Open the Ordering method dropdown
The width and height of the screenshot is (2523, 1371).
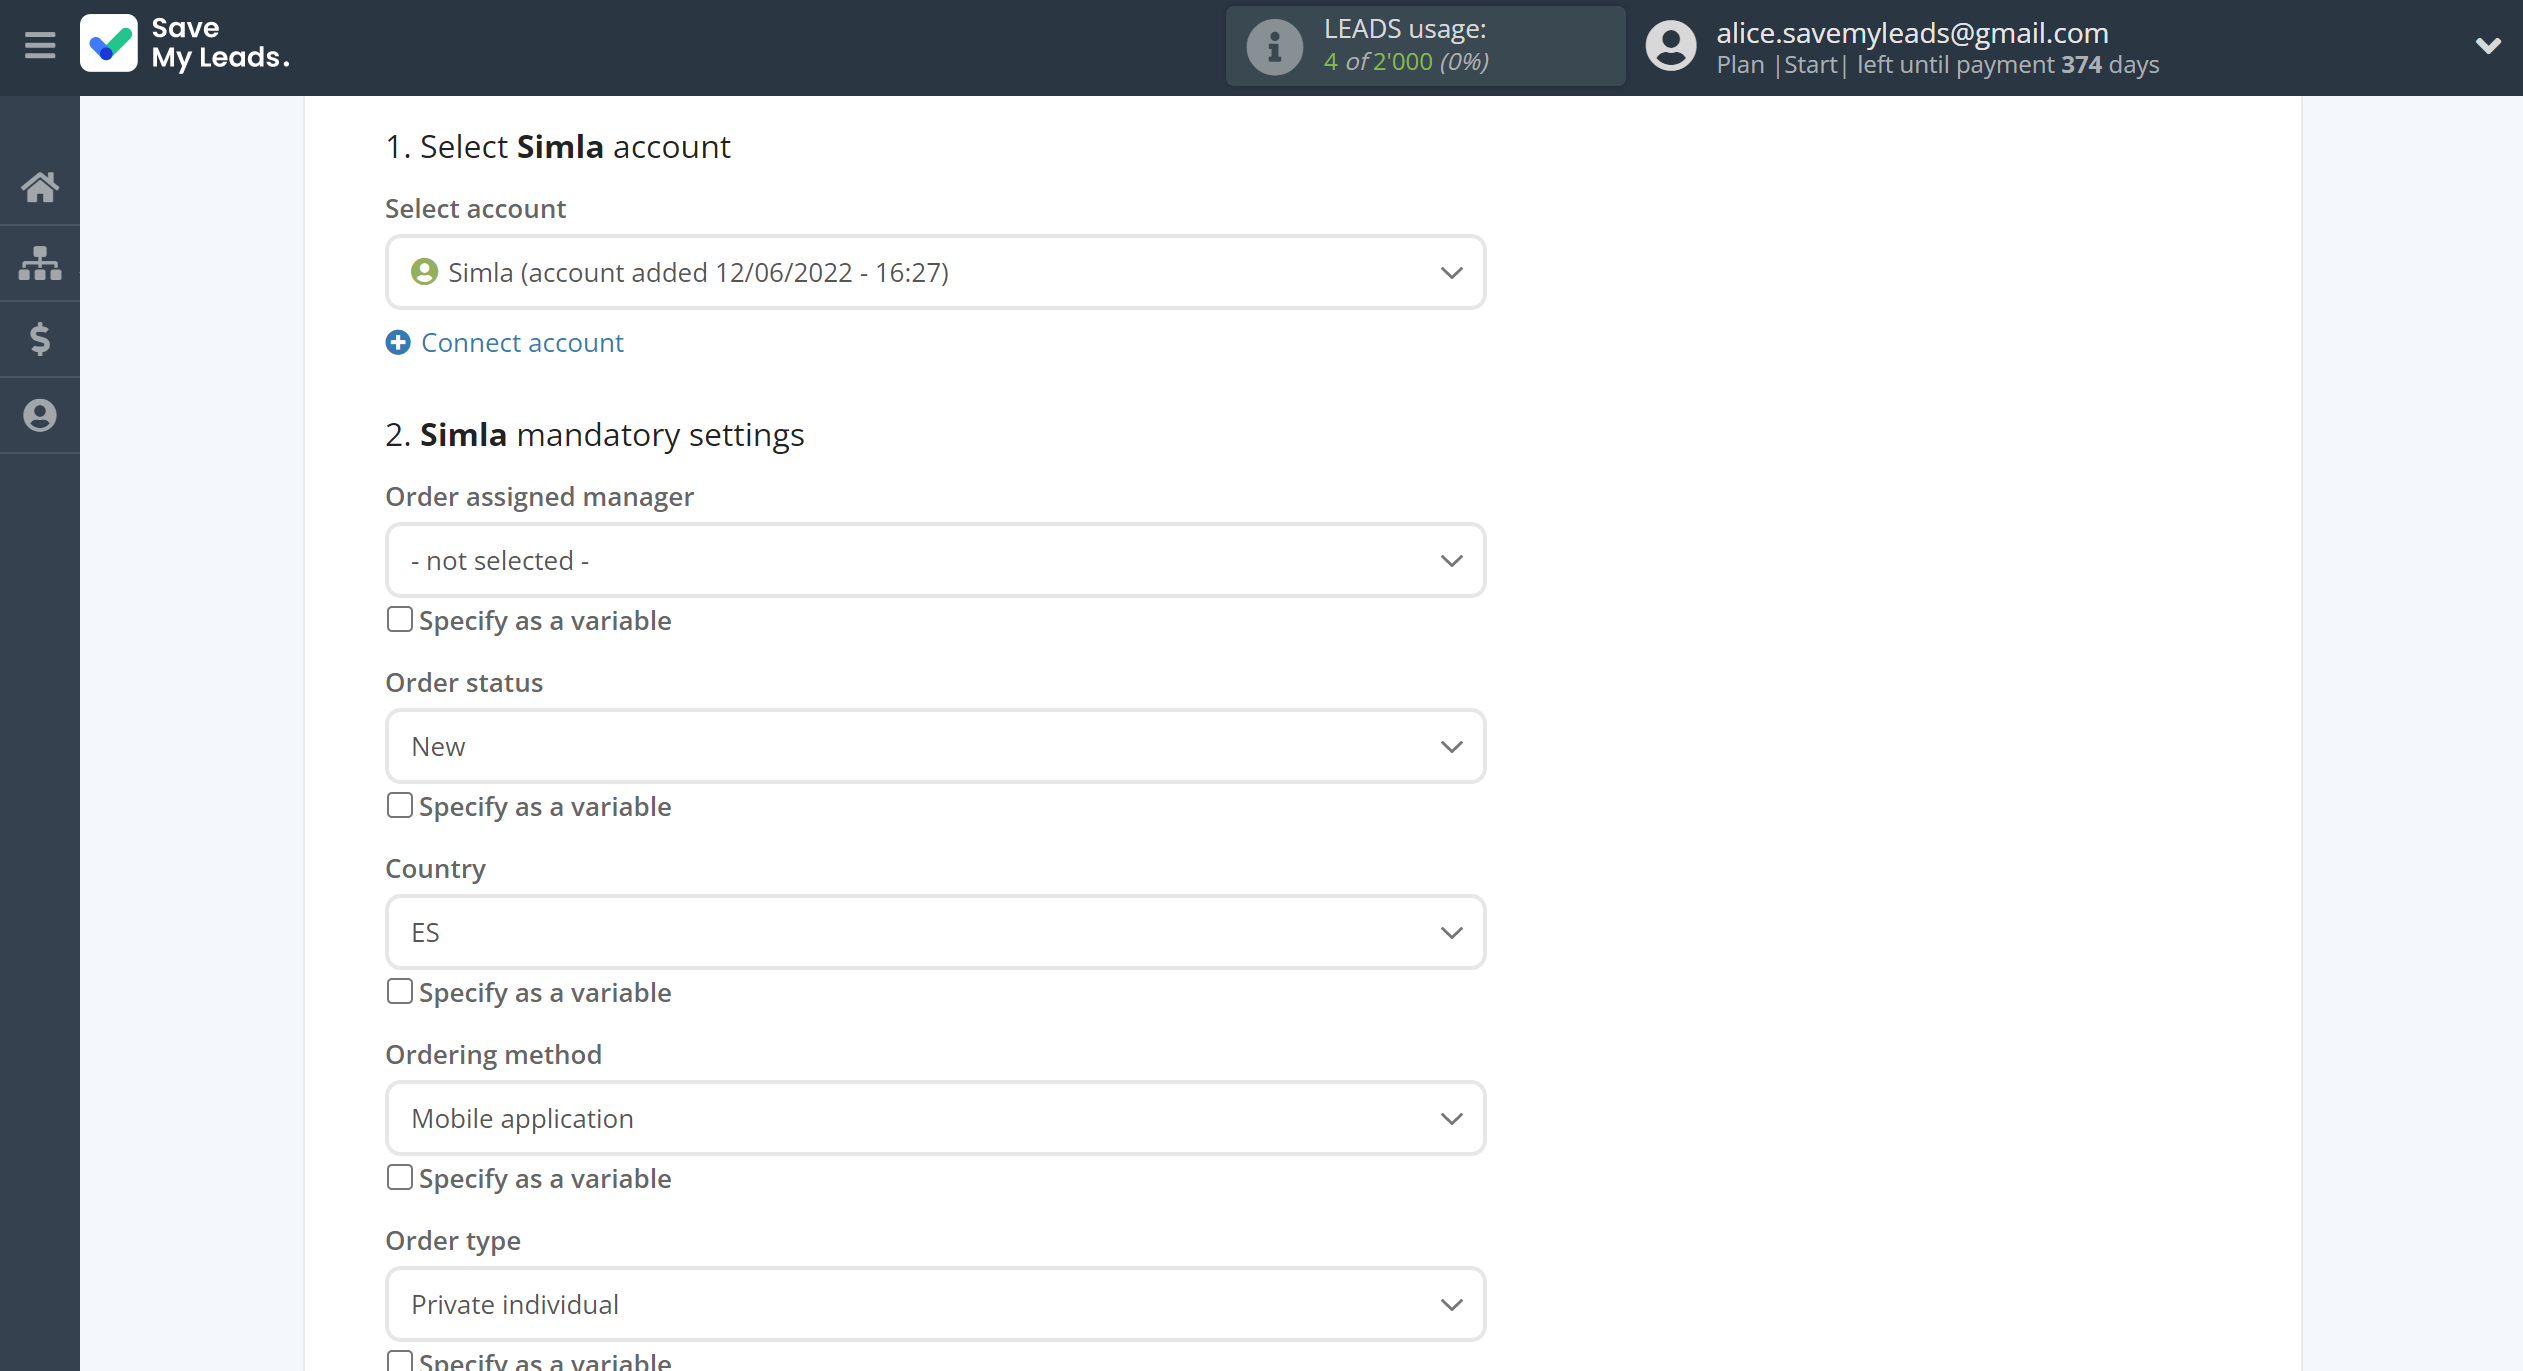935,1118
